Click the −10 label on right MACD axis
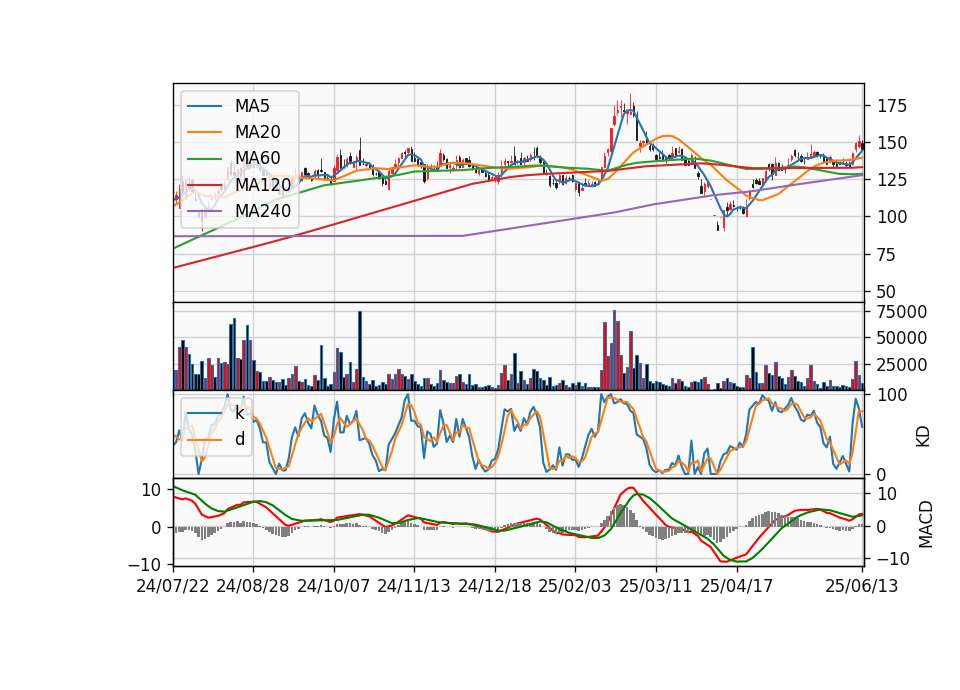Screen dimensions: 960x690 point(893,559)
